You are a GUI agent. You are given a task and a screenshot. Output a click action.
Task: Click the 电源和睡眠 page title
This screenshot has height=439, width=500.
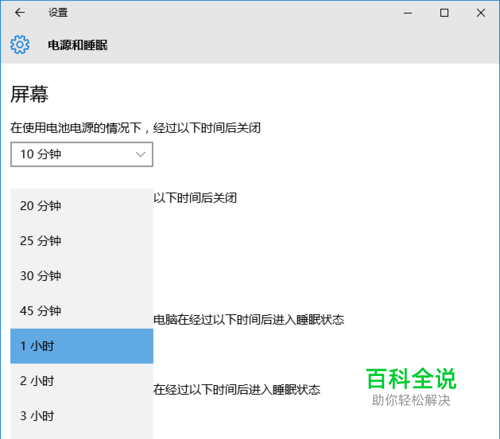pyautogui.click(x=77, y=45)
